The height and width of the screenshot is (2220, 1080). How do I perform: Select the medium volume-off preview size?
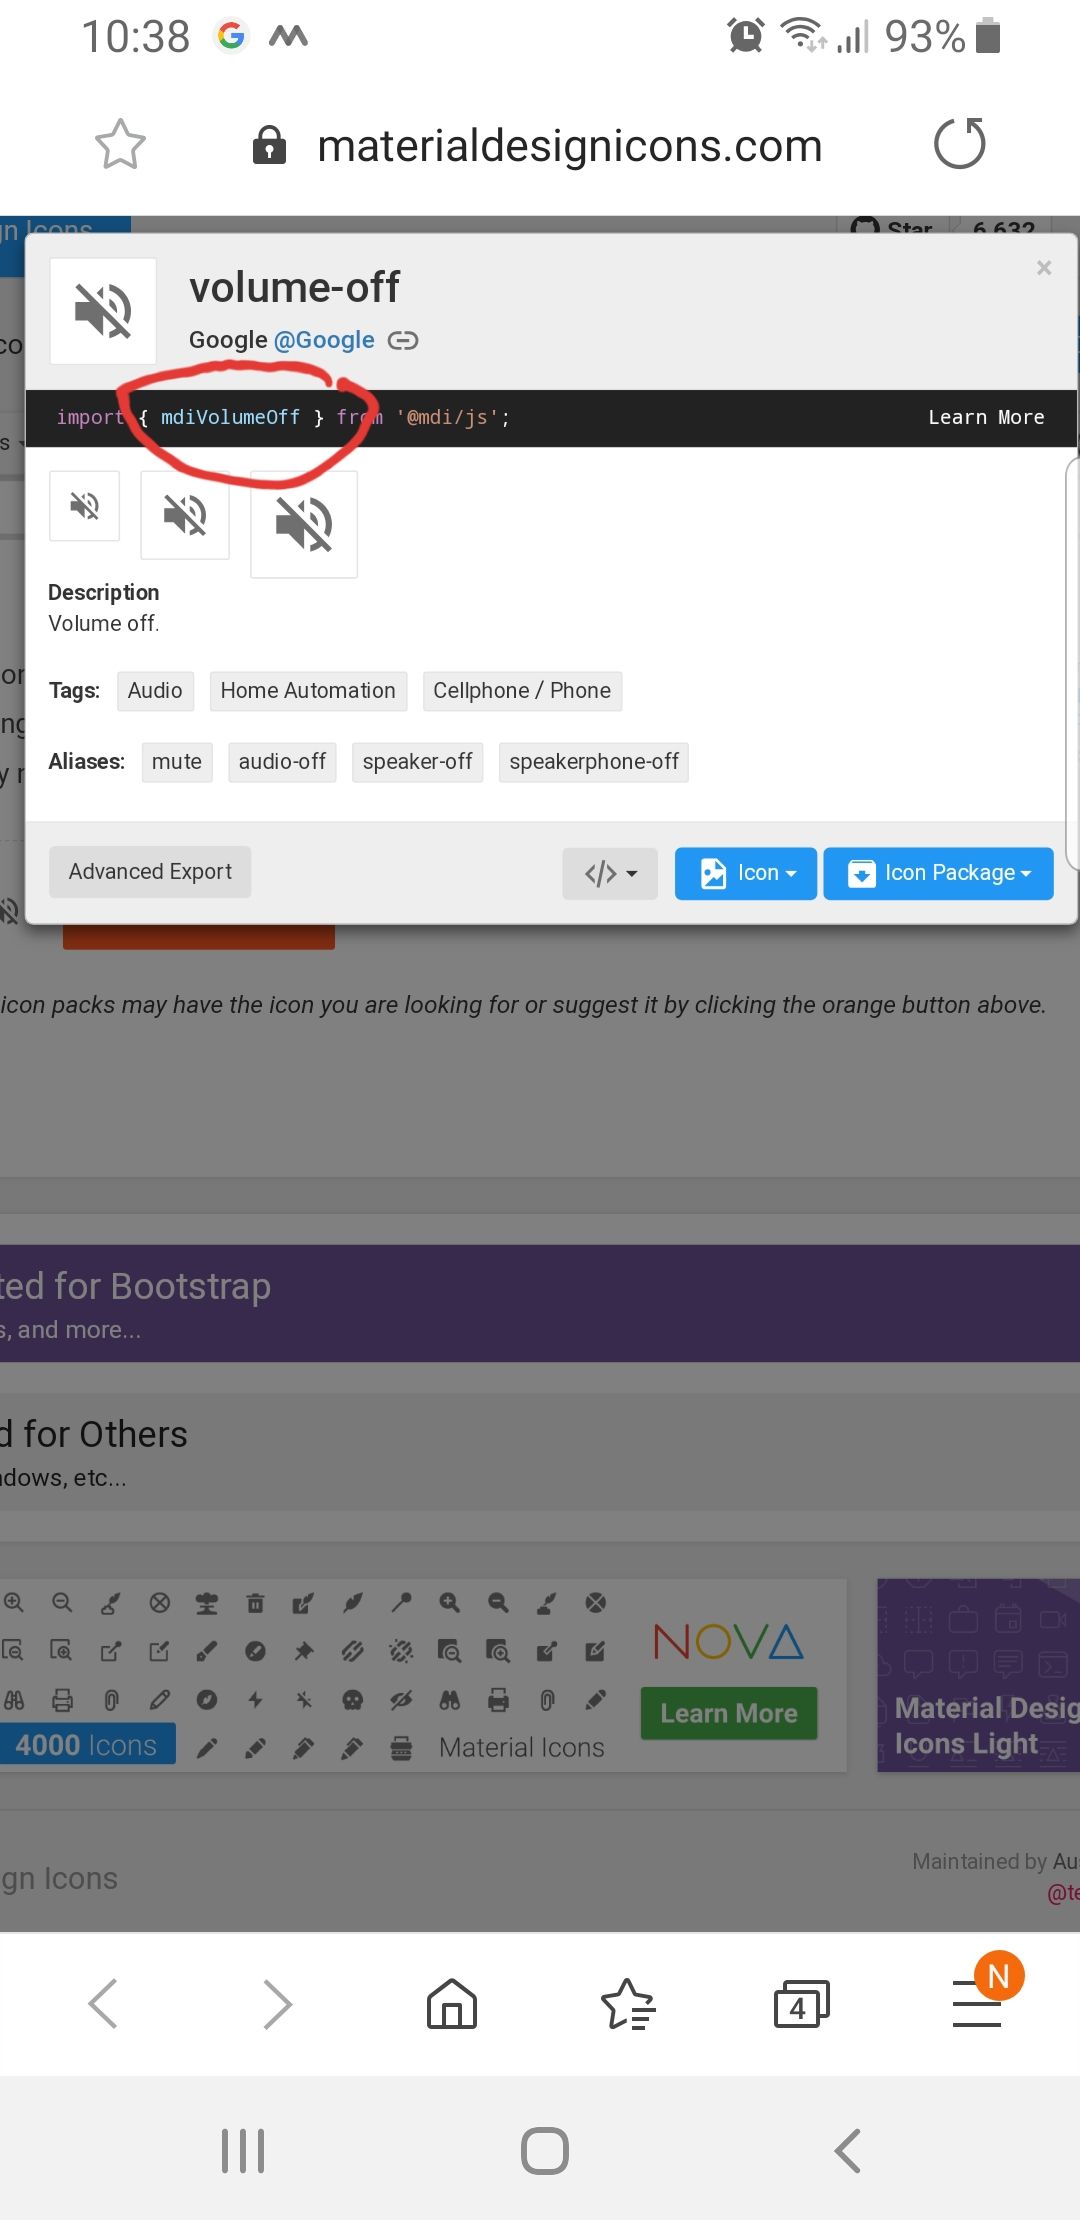pyautogui.click(x=185, y=515)
